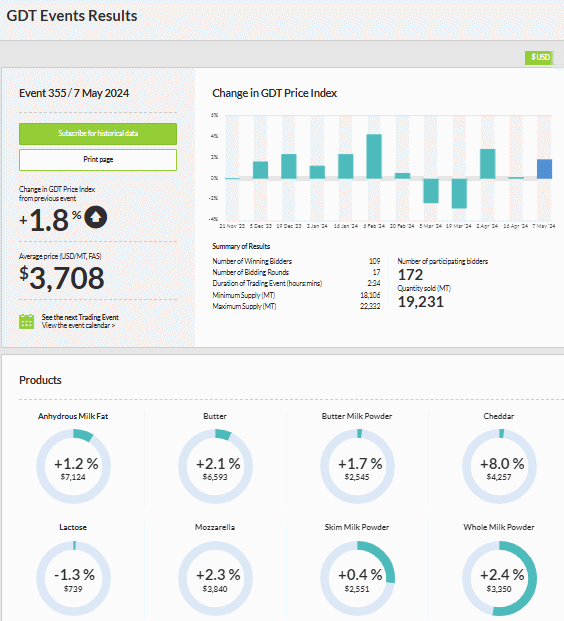Click the 16 Apr '24 axis date label
This screenshot has height=621, width=564.
click(x=516, y=226)
